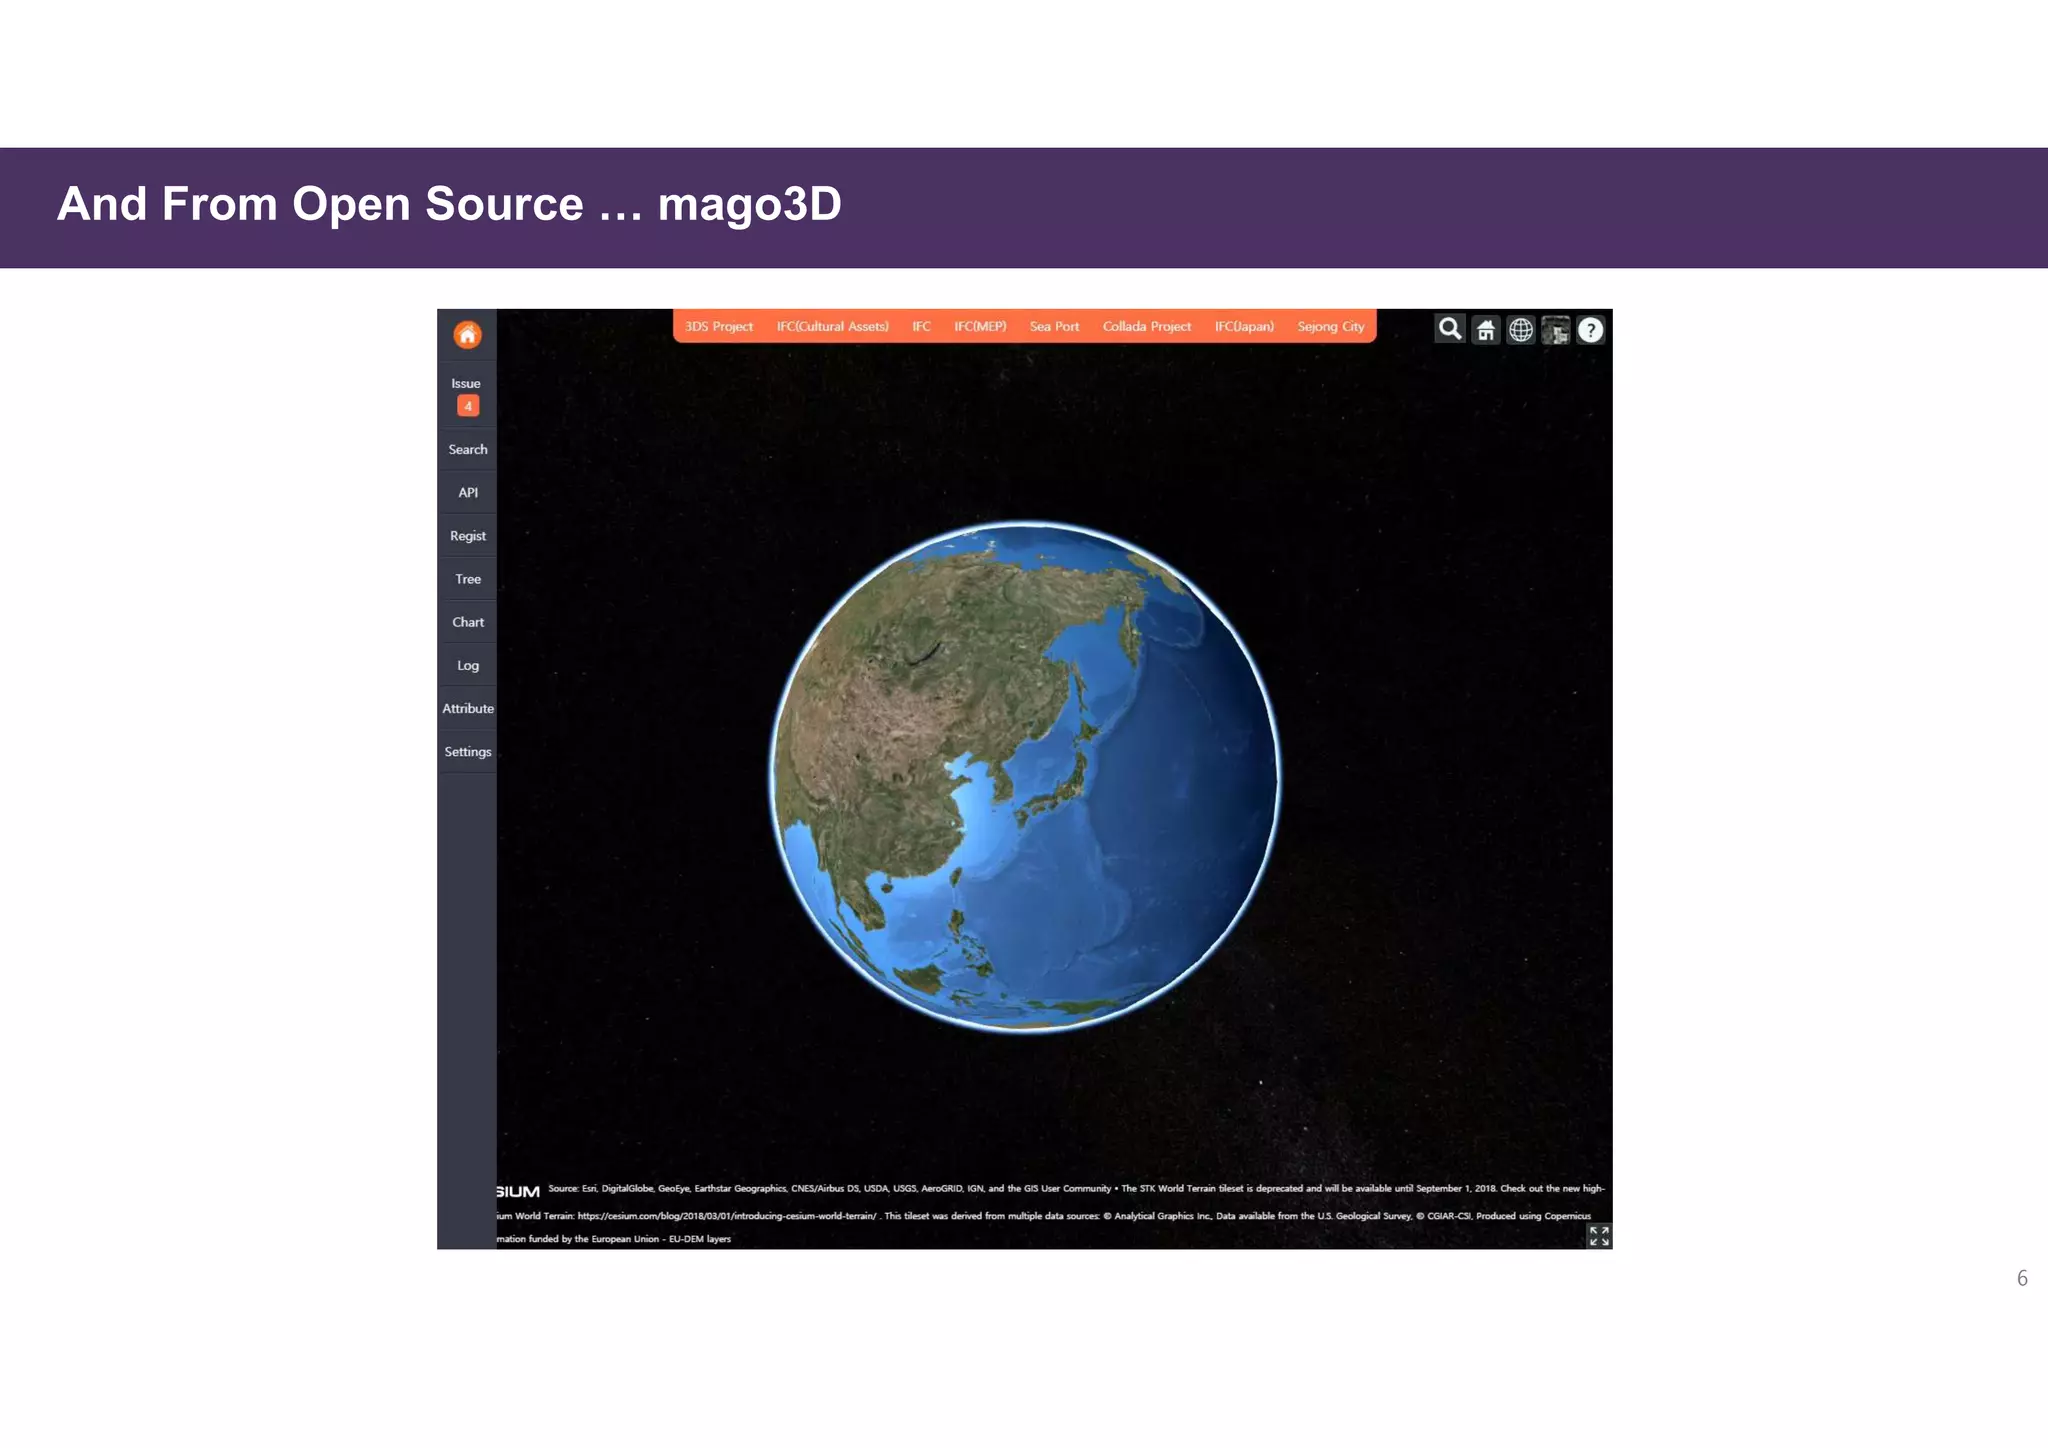Click the orange issue count badge 4

click(x=467, y=406)
